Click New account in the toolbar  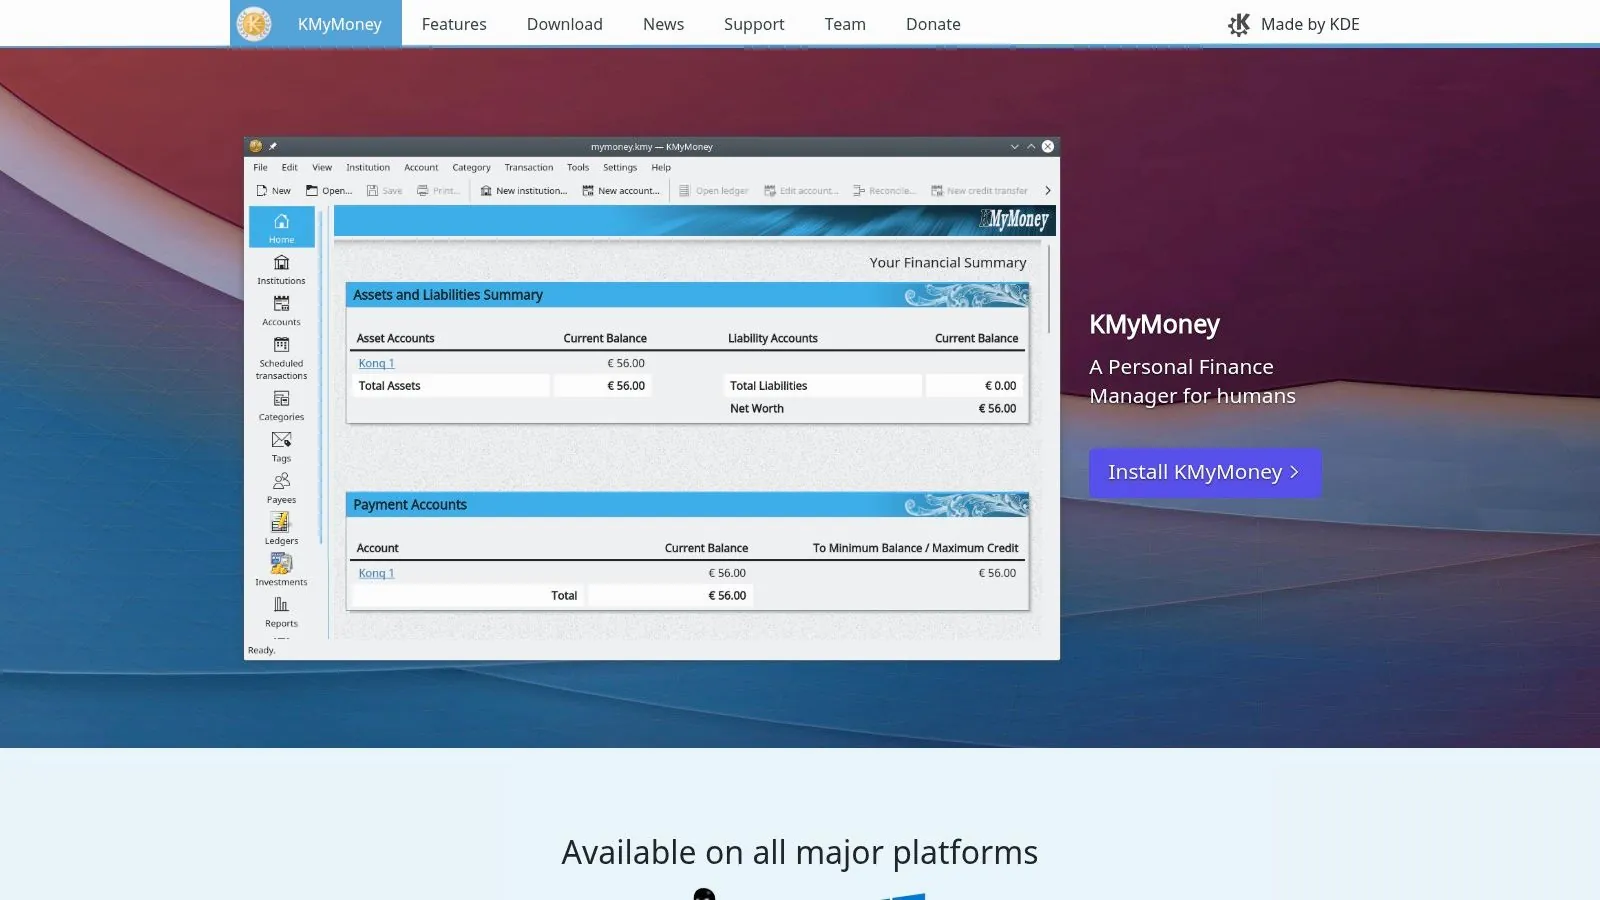click(621, 191)
